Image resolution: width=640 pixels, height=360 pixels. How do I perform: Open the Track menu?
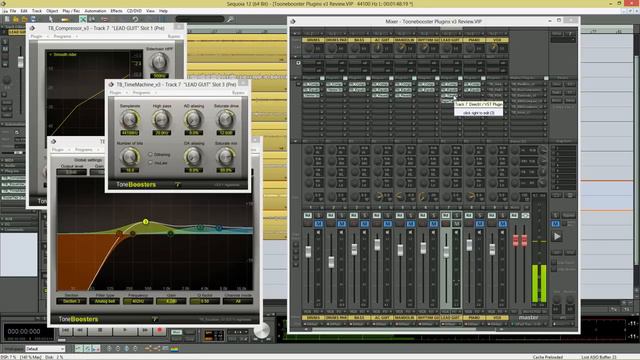point(37,11)
